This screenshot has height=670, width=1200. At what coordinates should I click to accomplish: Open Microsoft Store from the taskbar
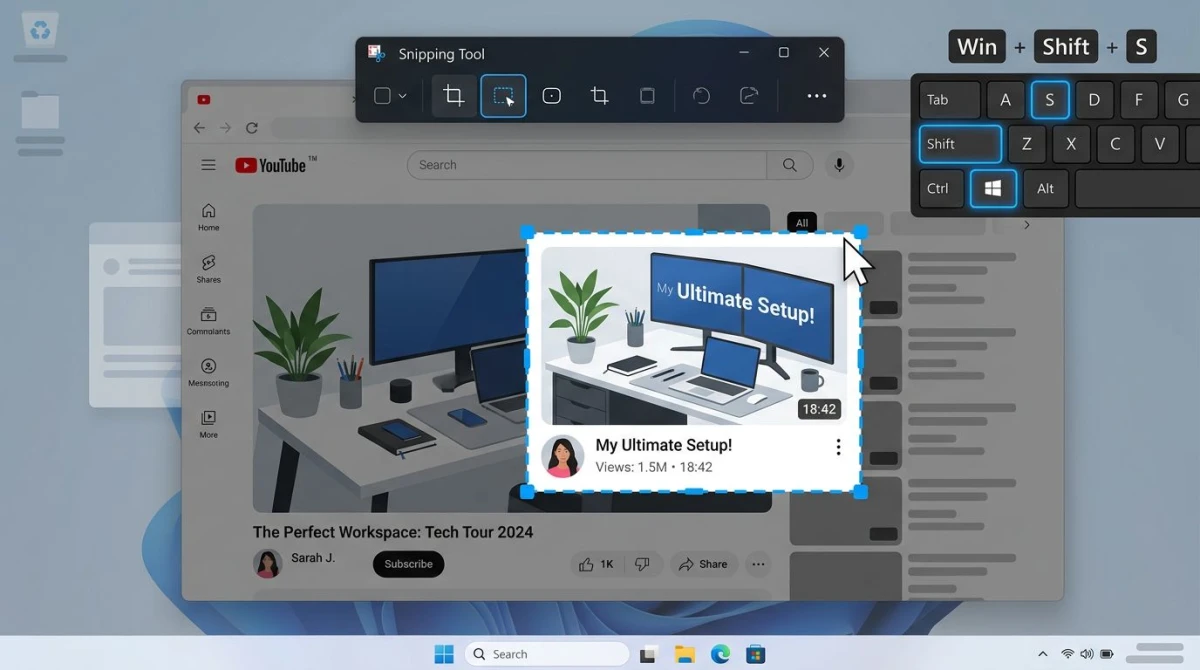coord(756,654)
